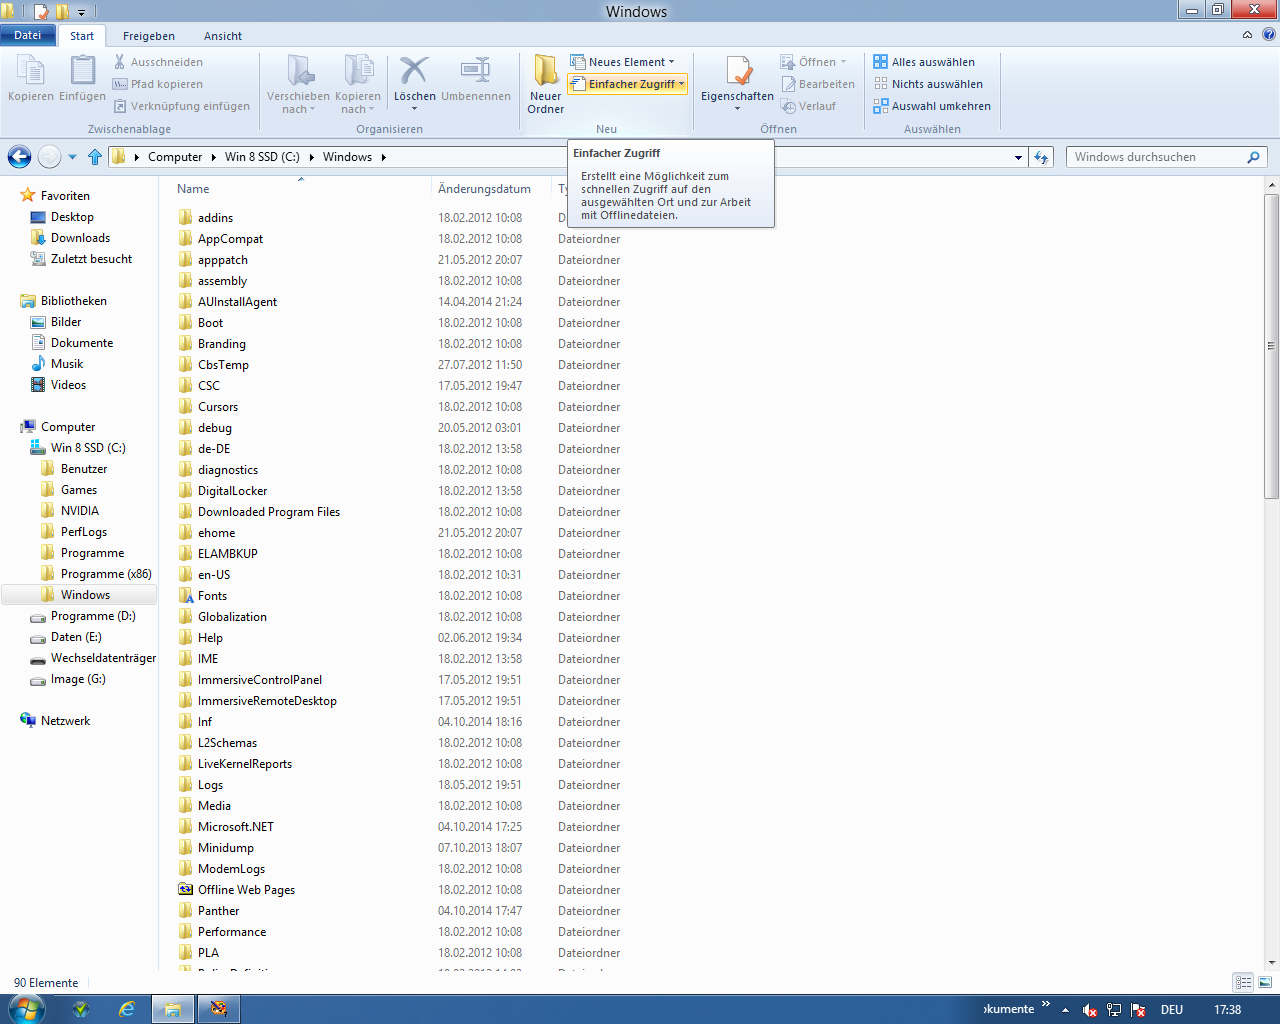Click Nichts auswählen
This screenshot has height=1024, width=1280.
pos(928,84)
